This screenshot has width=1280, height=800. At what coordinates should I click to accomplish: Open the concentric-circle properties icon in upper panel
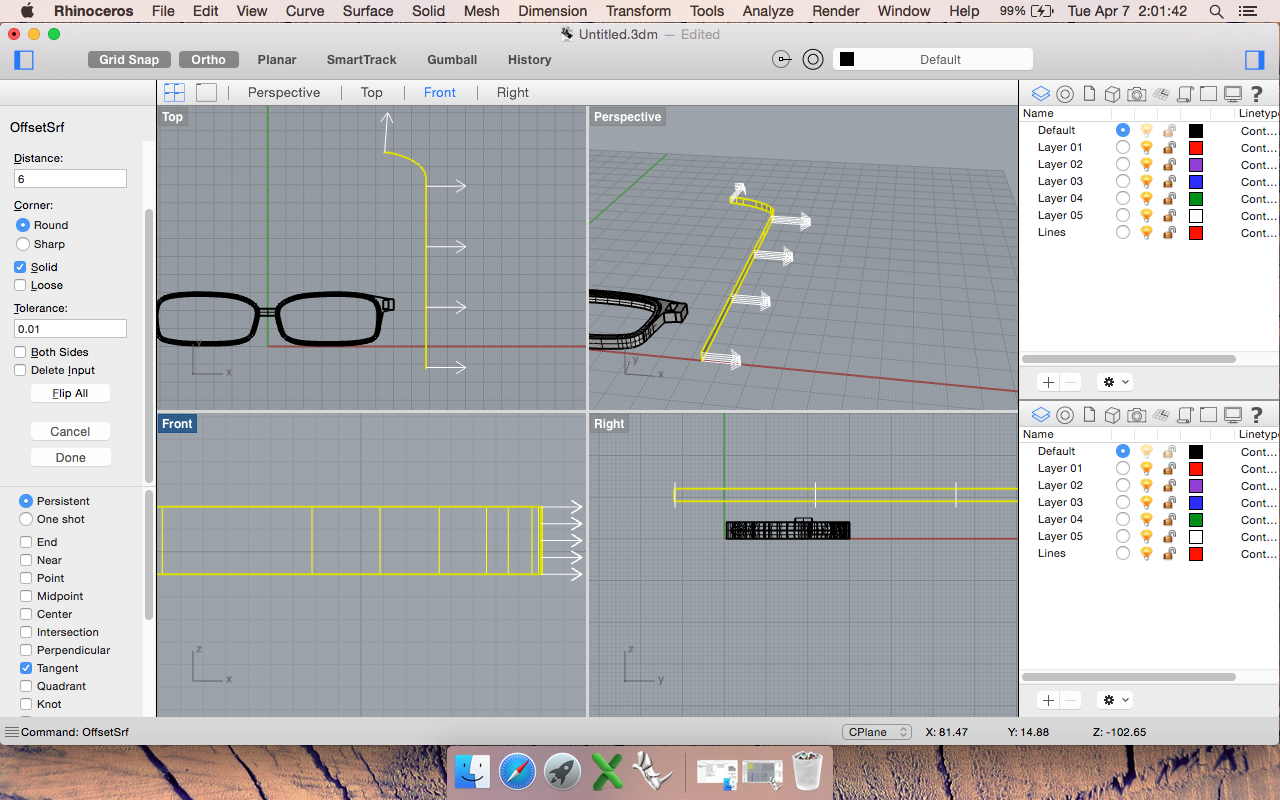[x=1065, y=94]
